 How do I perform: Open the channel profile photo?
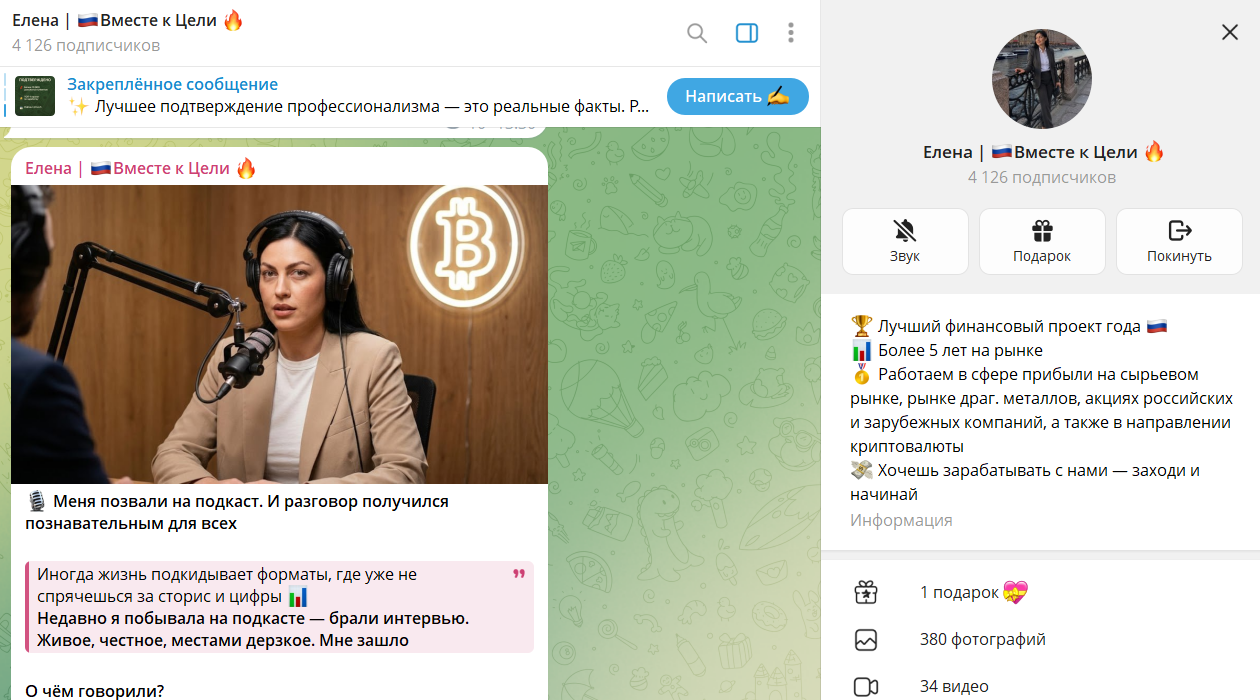[1042, 79]
